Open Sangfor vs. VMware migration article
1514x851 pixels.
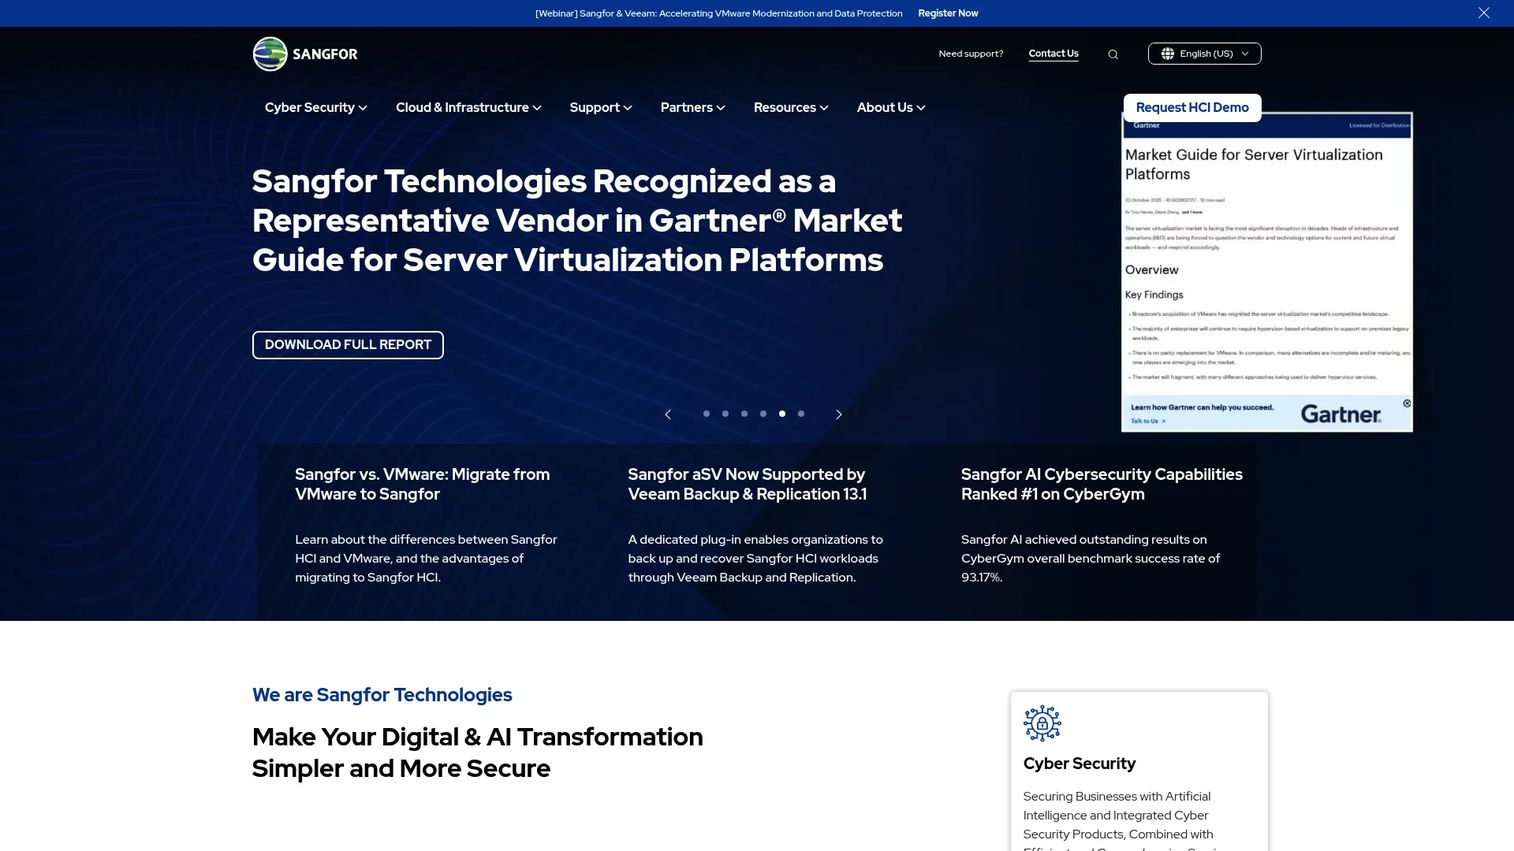pyautogui.click(x=422, y=484)
